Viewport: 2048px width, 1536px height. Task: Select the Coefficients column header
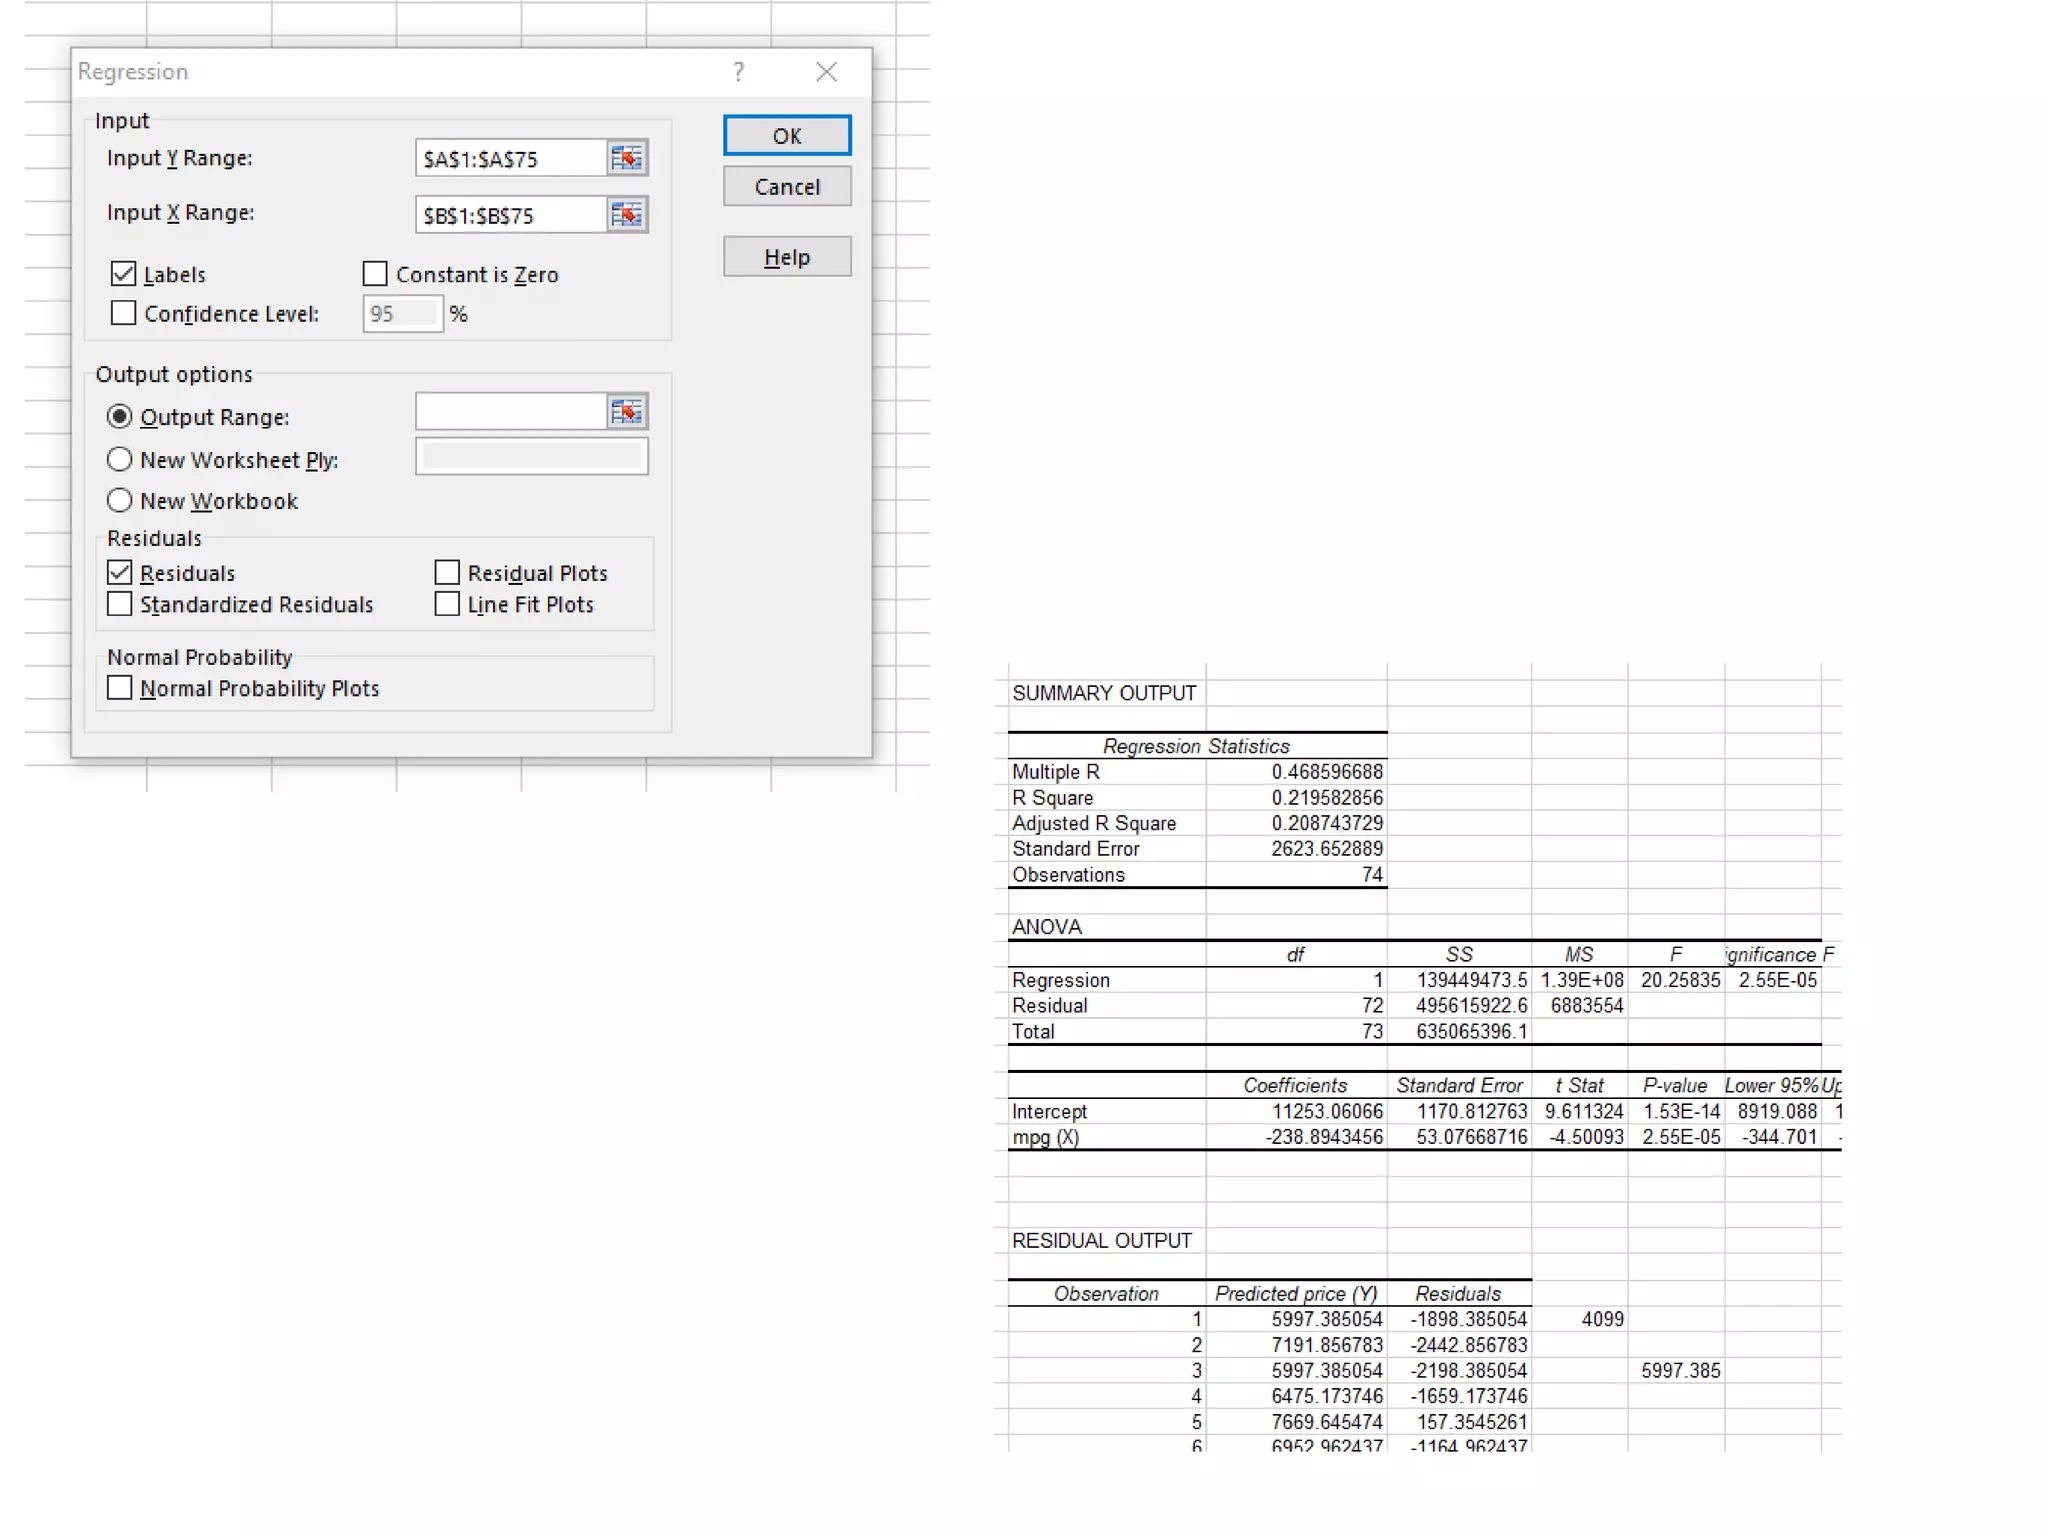pyautogui.click(x=1296, y=1086)
